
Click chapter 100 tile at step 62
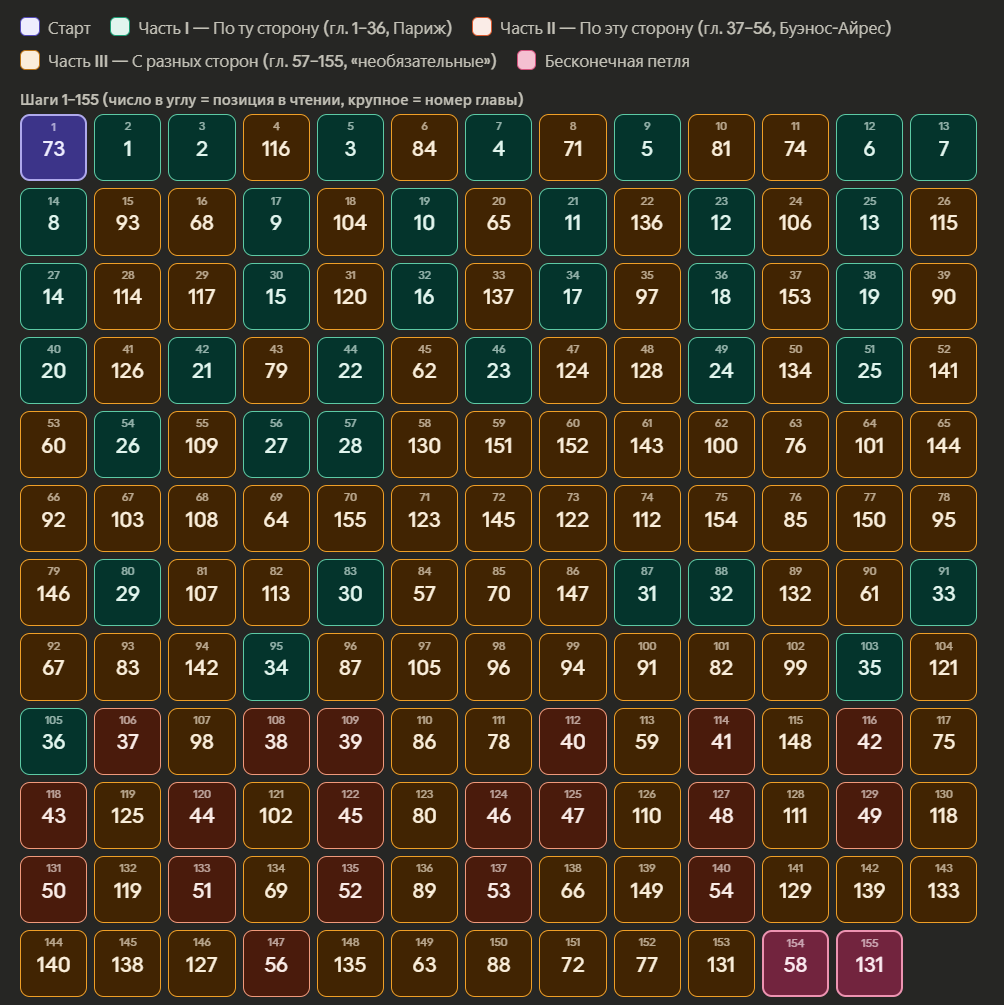coord(721,445)
